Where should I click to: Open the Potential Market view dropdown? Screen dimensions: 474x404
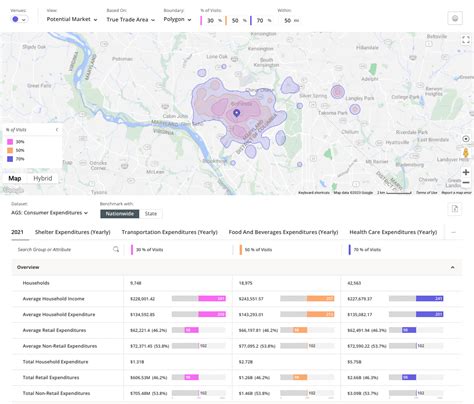click(72, 19)
